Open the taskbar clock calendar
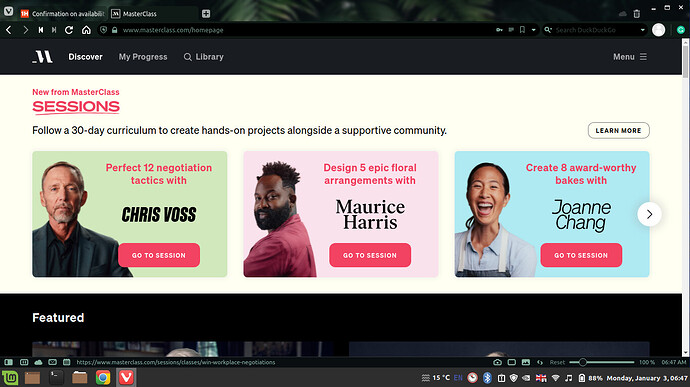The height and width of the screenshot is (387, 690). (647, 378)
